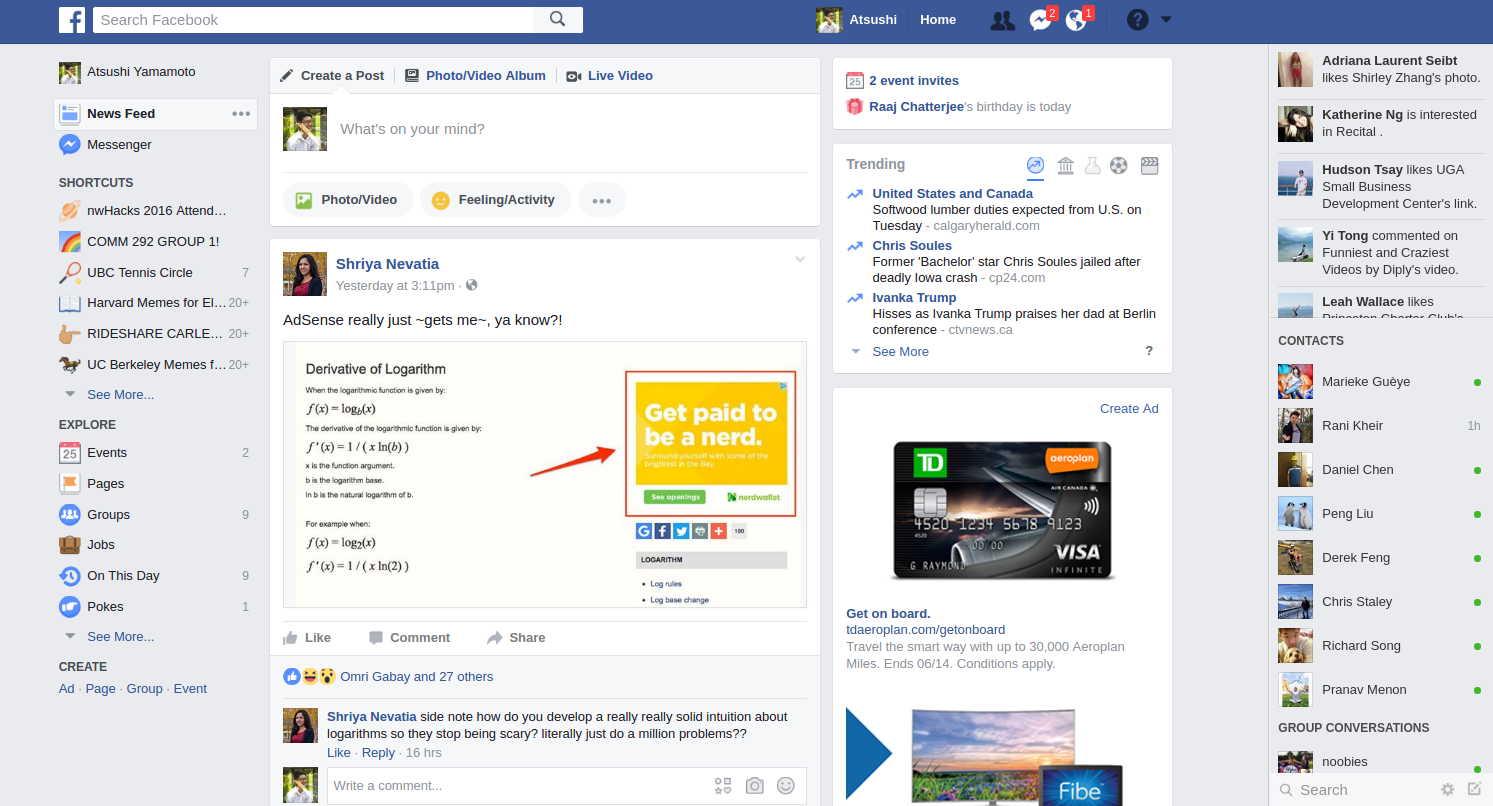Click the TD Aeroplan Visa card ad image
The width and height of the screenshot is (1493, 806).
point(1002,510)
